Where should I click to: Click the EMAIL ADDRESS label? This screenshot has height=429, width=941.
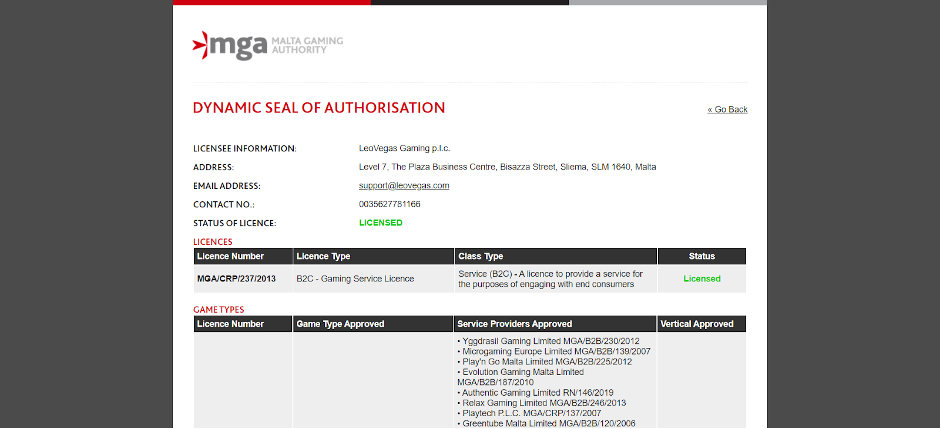pos(227,186)
